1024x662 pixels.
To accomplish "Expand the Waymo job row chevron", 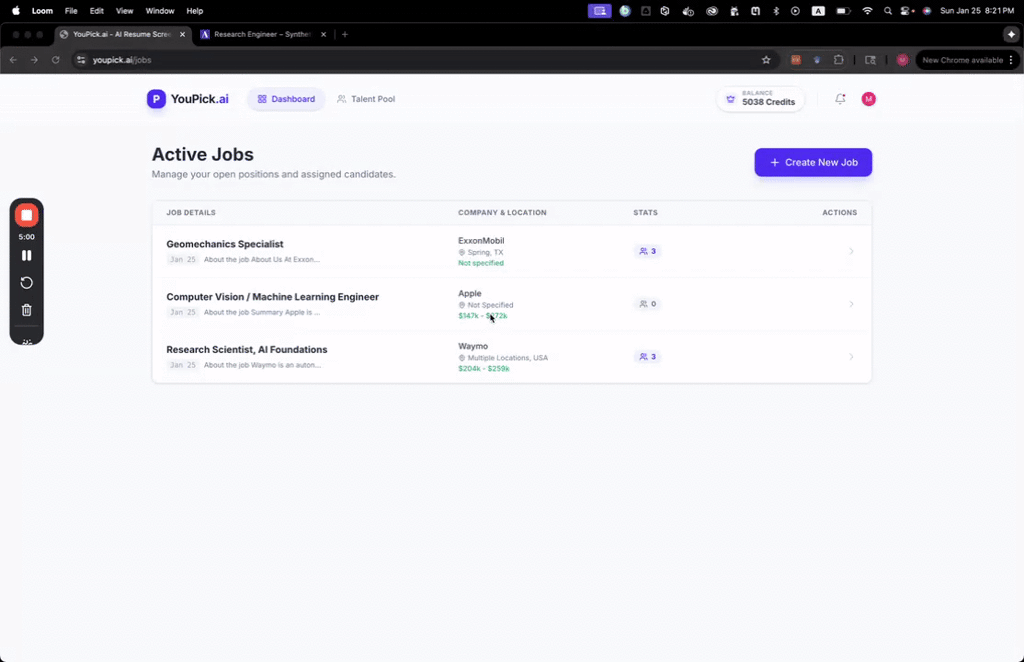I will pos(851,357).
